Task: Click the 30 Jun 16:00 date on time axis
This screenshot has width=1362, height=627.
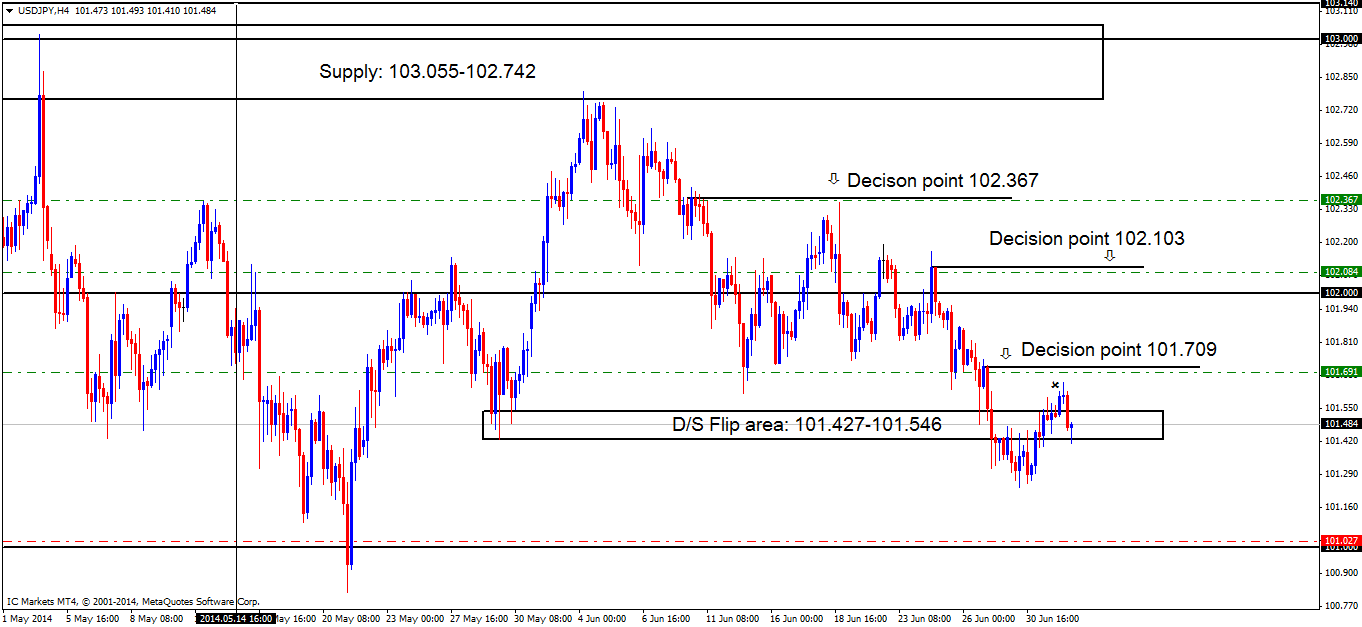Action: click(1054, 619)
